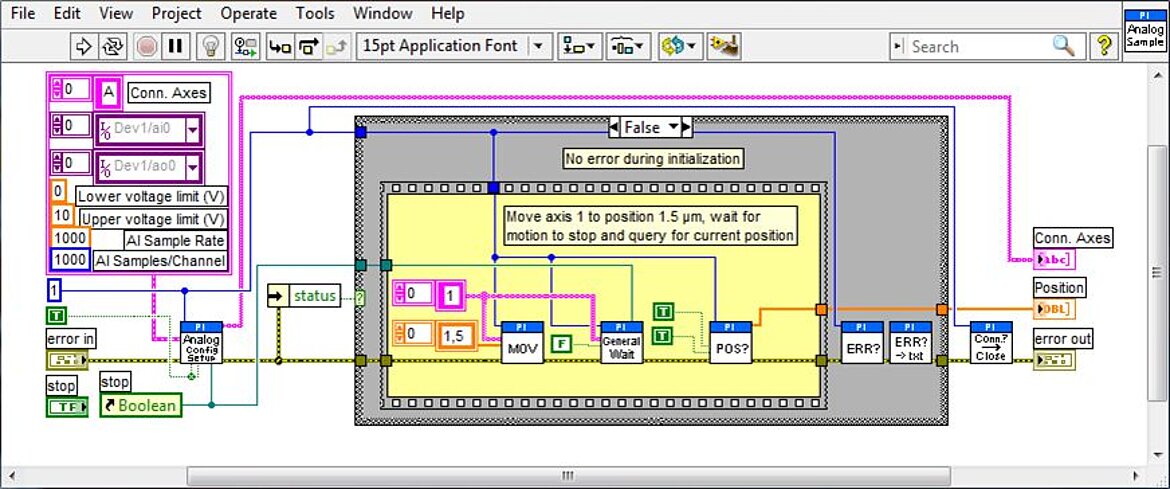1170x489 pixels.
Task: Open the Operate menu
Action: [248, 13]
